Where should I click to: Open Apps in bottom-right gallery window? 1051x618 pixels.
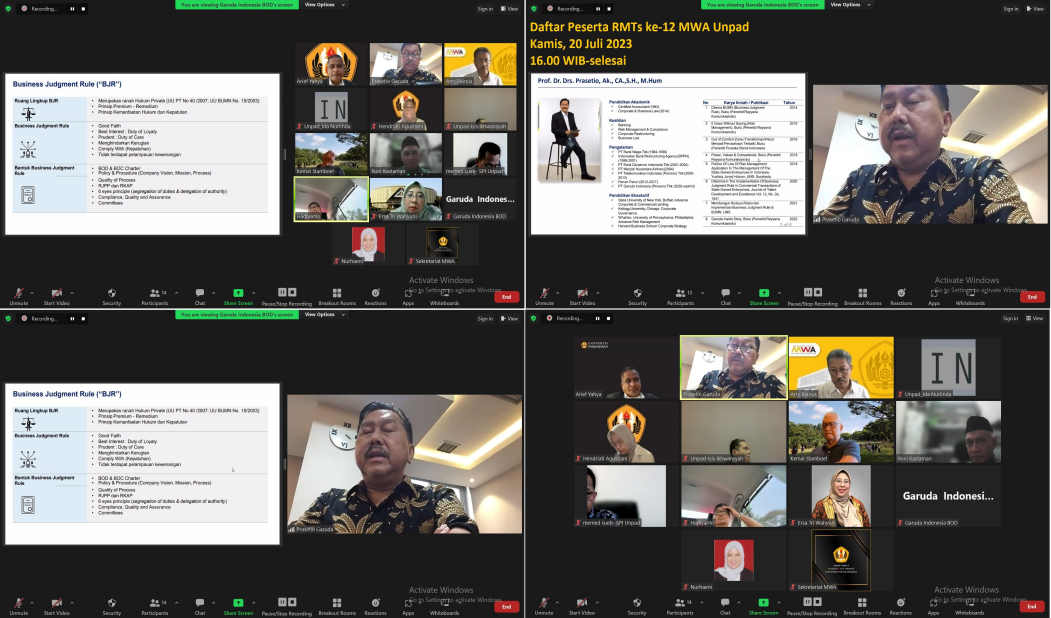coord(933,606)
